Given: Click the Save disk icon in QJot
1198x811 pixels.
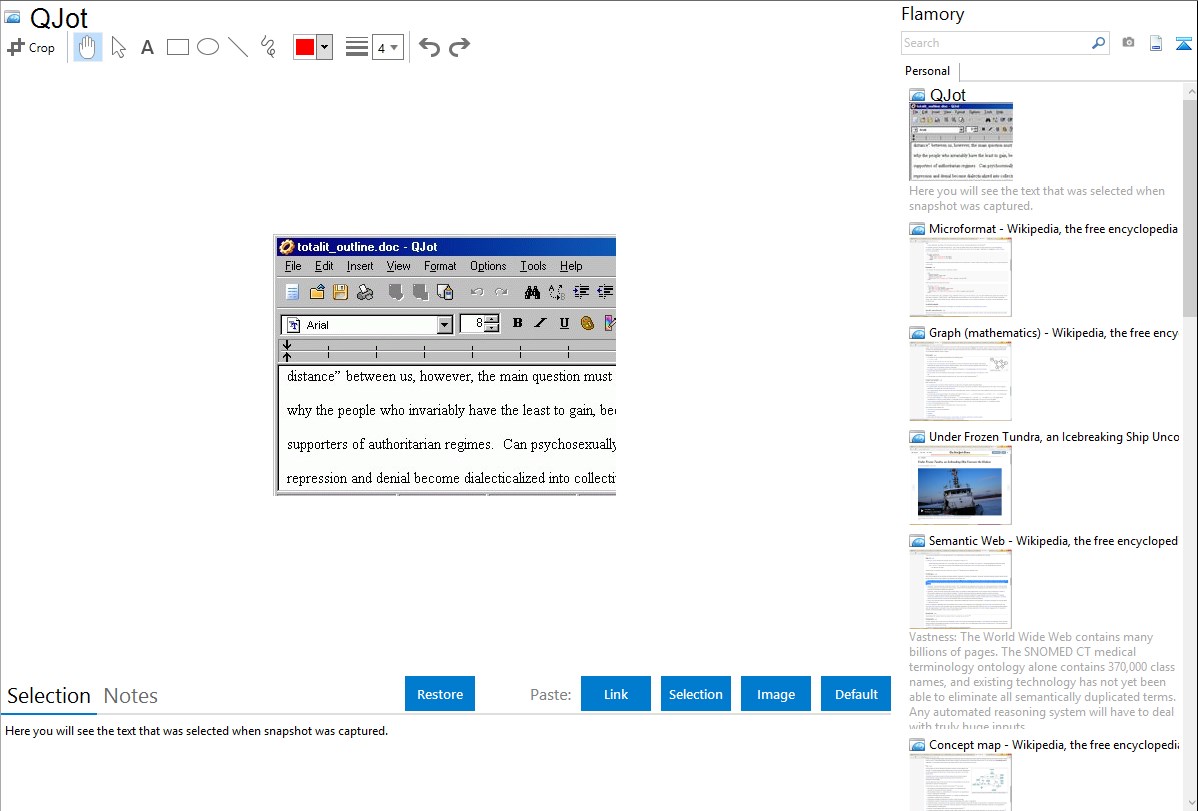Looking at the screenshot, I should (341, 291).
